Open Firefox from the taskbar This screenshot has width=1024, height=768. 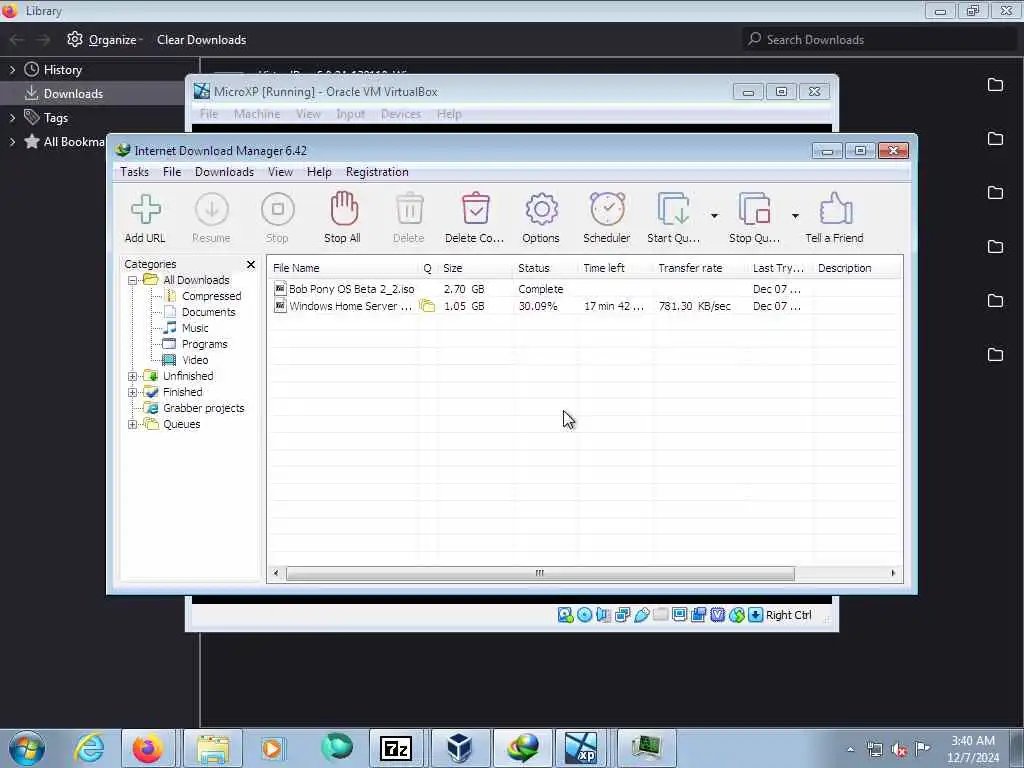148,748
